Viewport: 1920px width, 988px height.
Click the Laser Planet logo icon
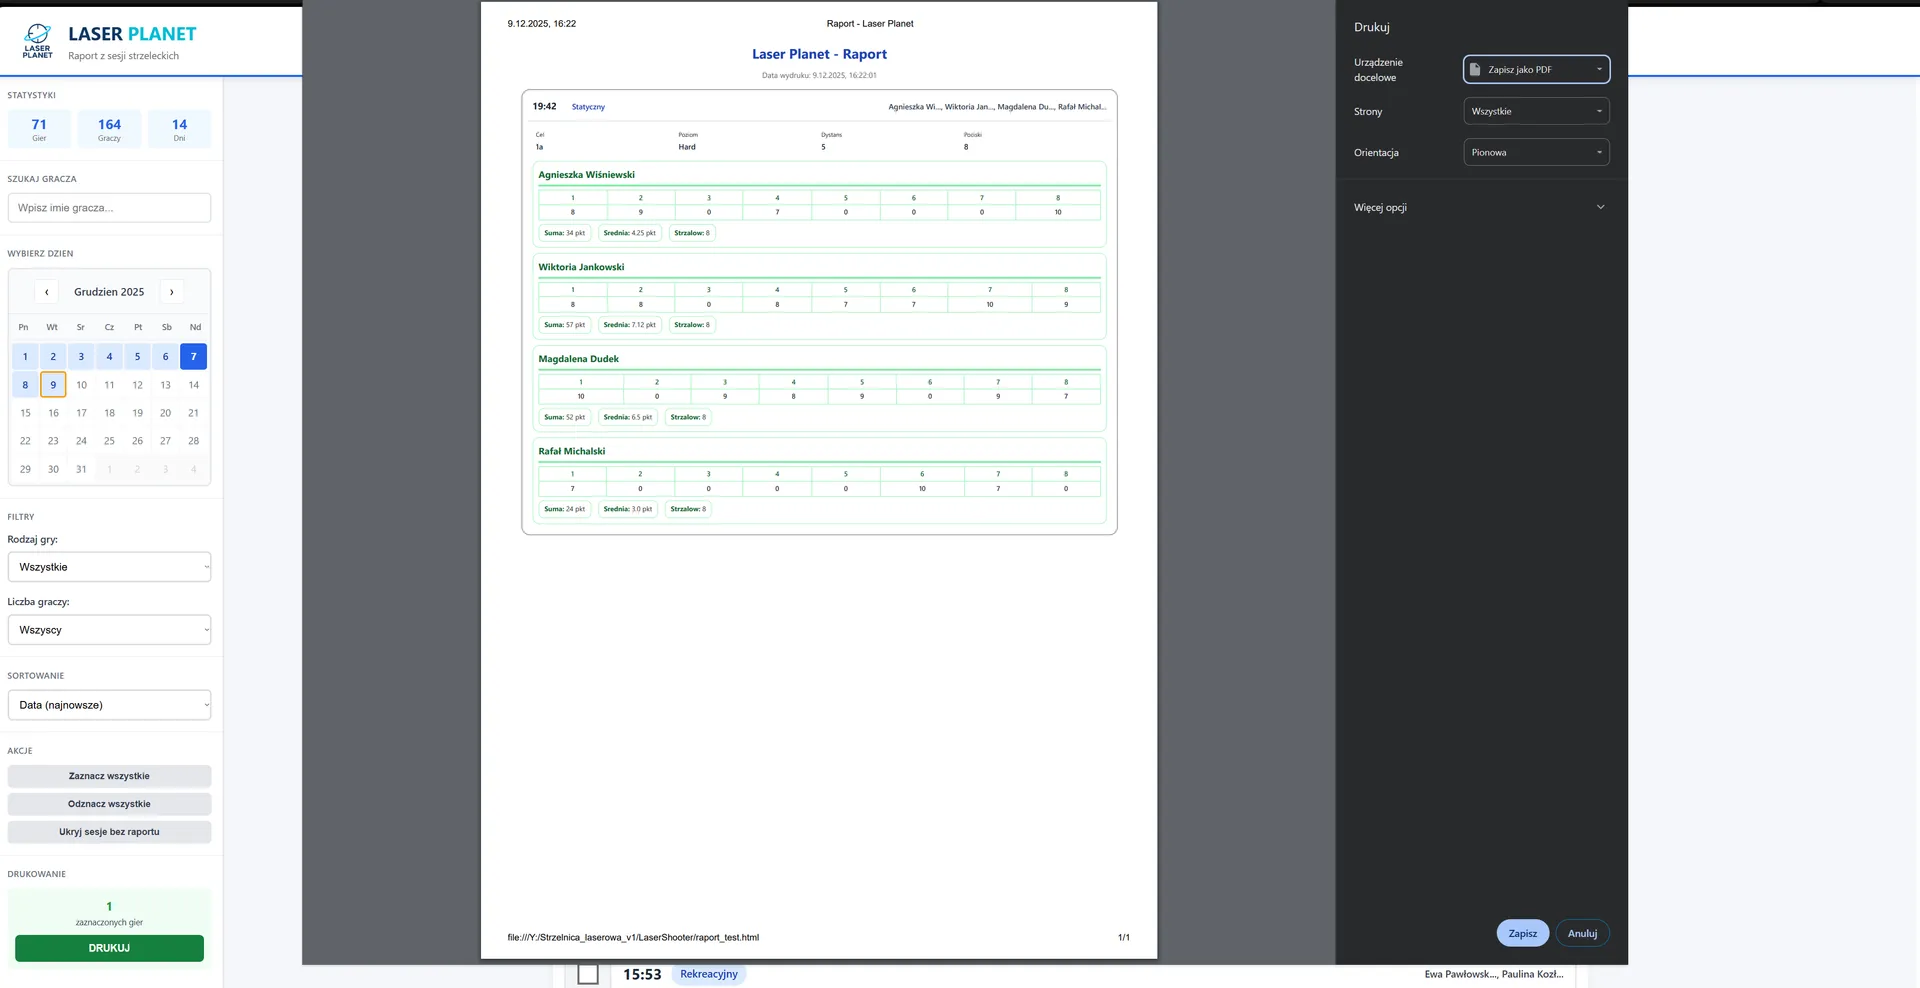pyautogui.click(x=38, y=41)
